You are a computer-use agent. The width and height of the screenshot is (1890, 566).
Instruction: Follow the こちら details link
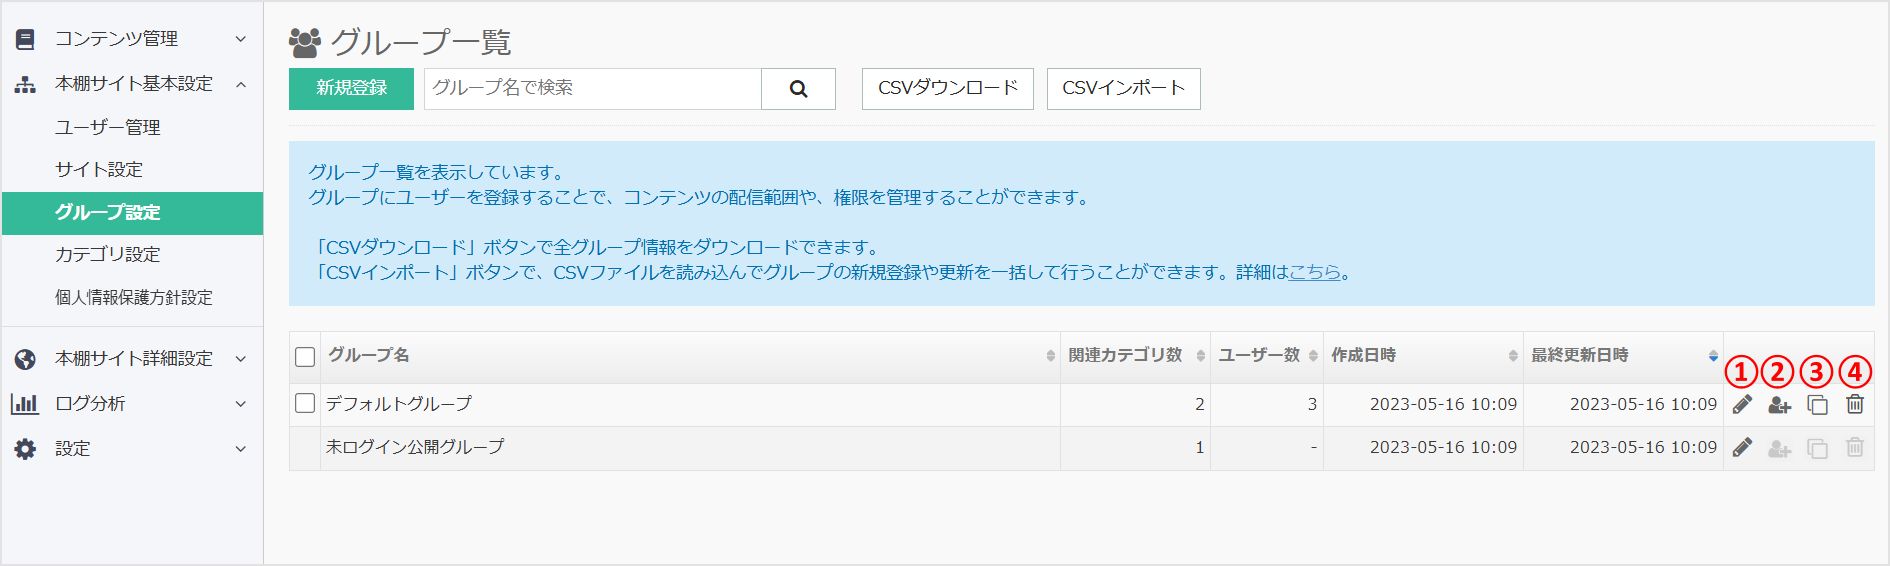(1314, 272)
